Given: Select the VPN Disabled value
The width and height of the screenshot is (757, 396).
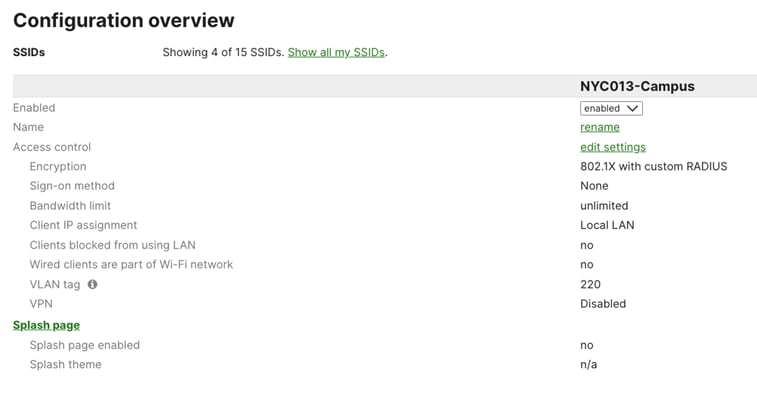Looking at the screenshot, I should click(x=603, y=304).
